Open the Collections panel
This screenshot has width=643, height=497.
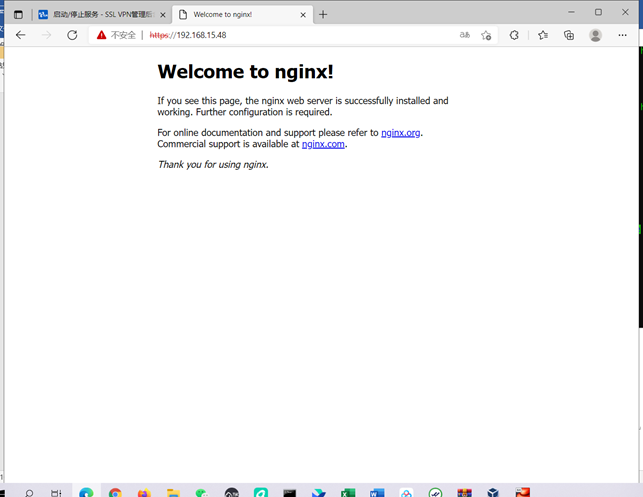point(569,35)
